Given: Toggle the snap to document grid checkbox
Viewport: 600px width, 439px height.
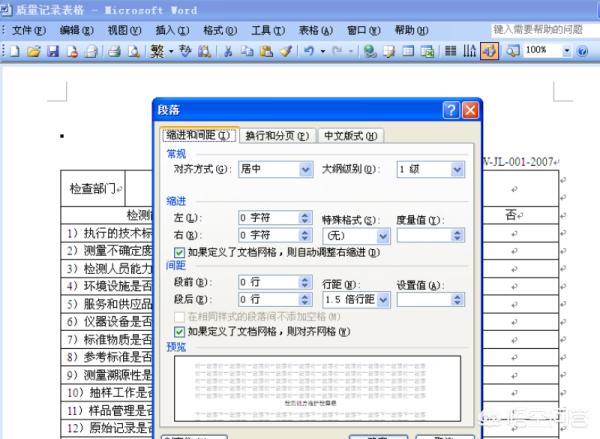Looking at the screenshot, I should (x=179, y=332).
